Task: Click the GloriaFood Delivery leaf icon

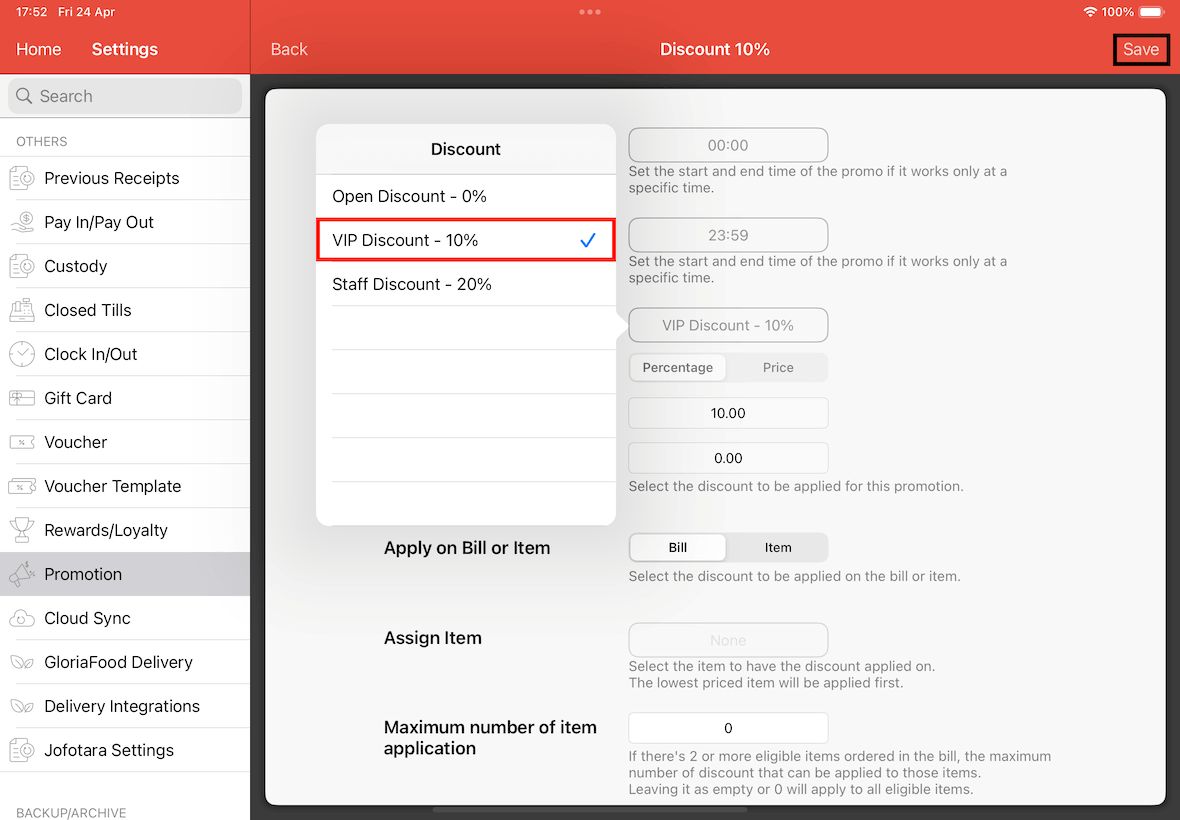Action: 22,663
